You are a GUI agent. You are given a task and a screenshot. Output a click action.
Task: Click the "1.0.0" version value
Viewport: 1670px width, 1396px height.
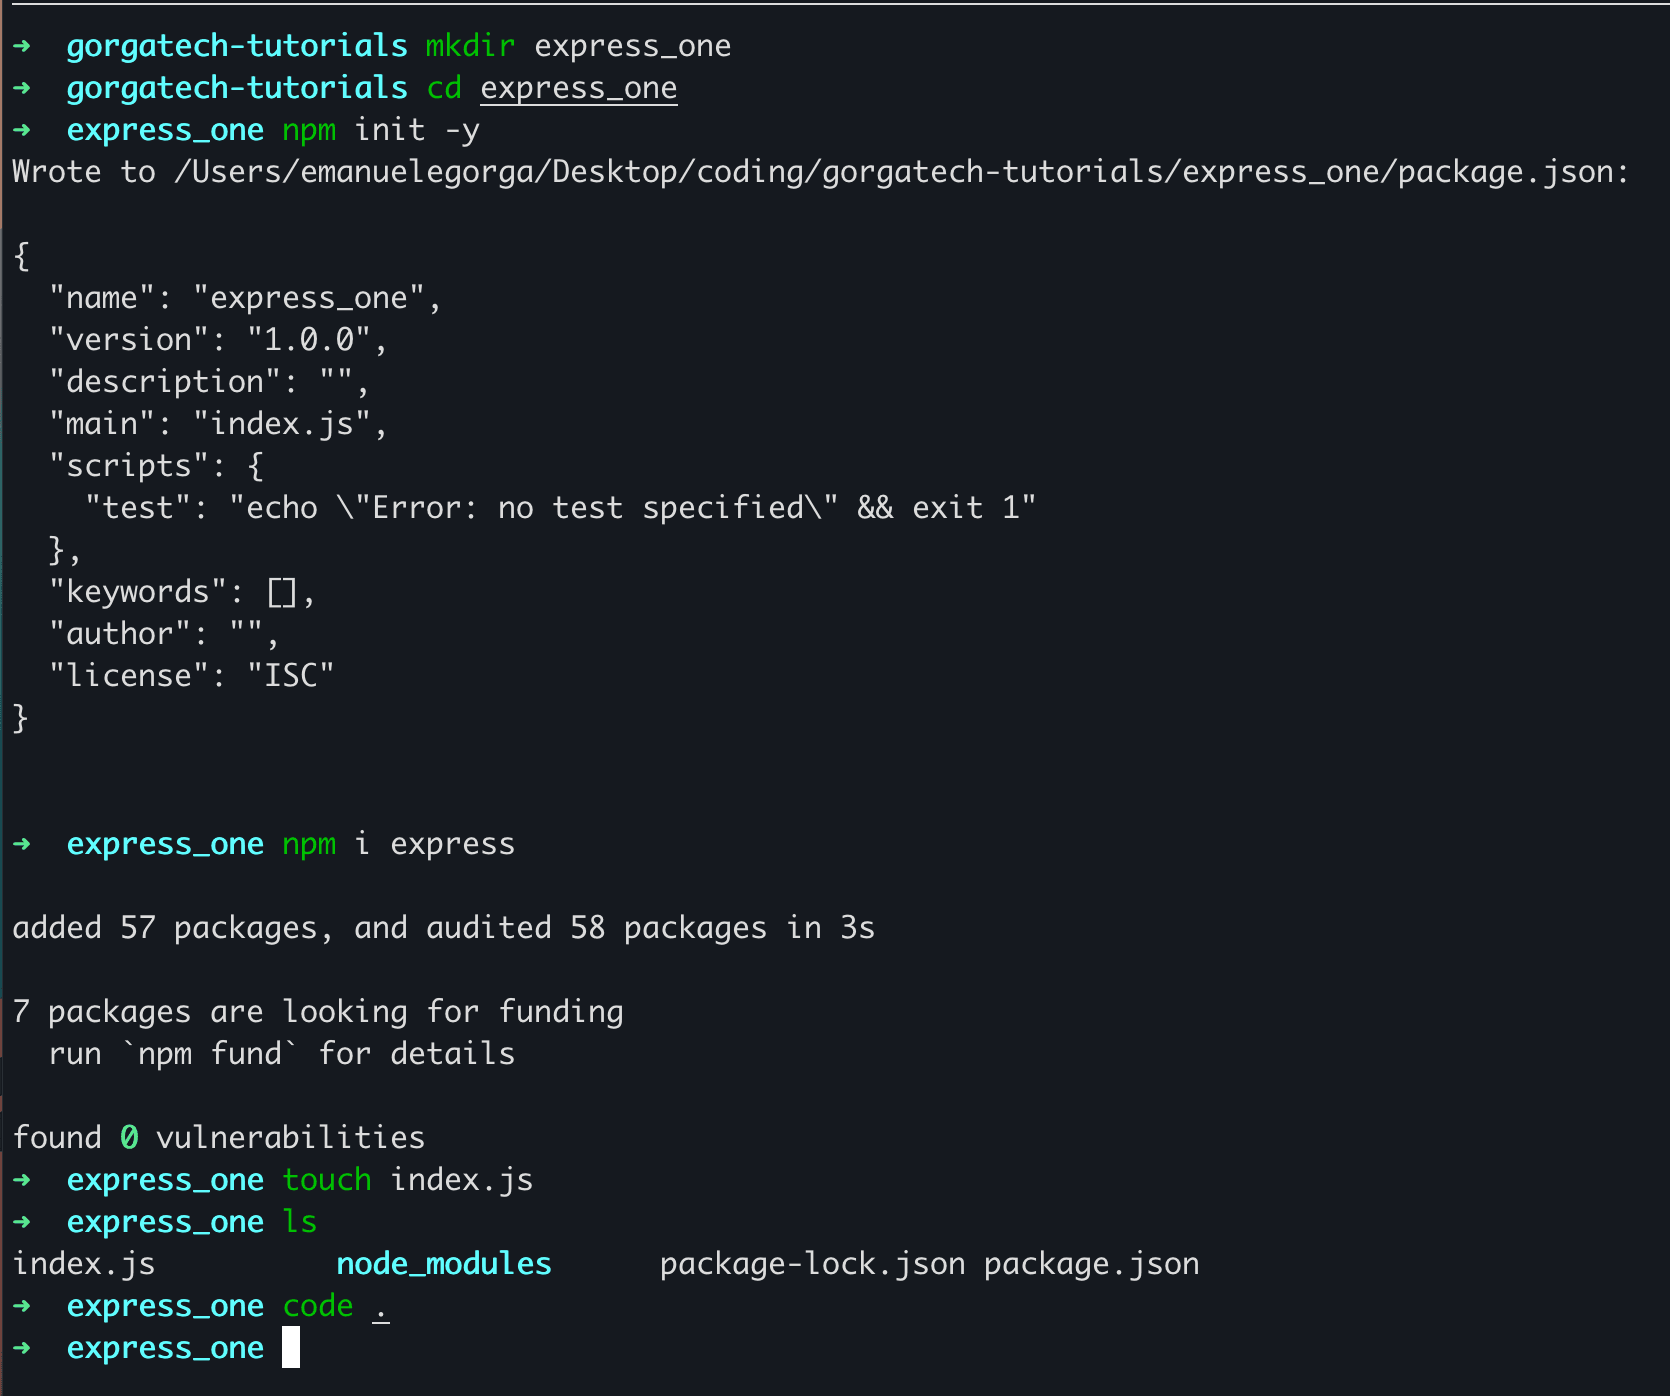[309, 340]
